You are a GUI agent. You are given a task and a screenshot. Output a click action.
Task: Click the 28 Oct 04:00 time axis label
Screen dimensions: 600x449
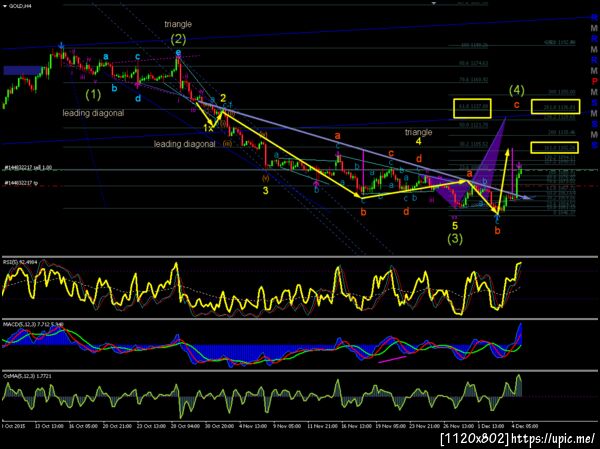tap(184, 426)
